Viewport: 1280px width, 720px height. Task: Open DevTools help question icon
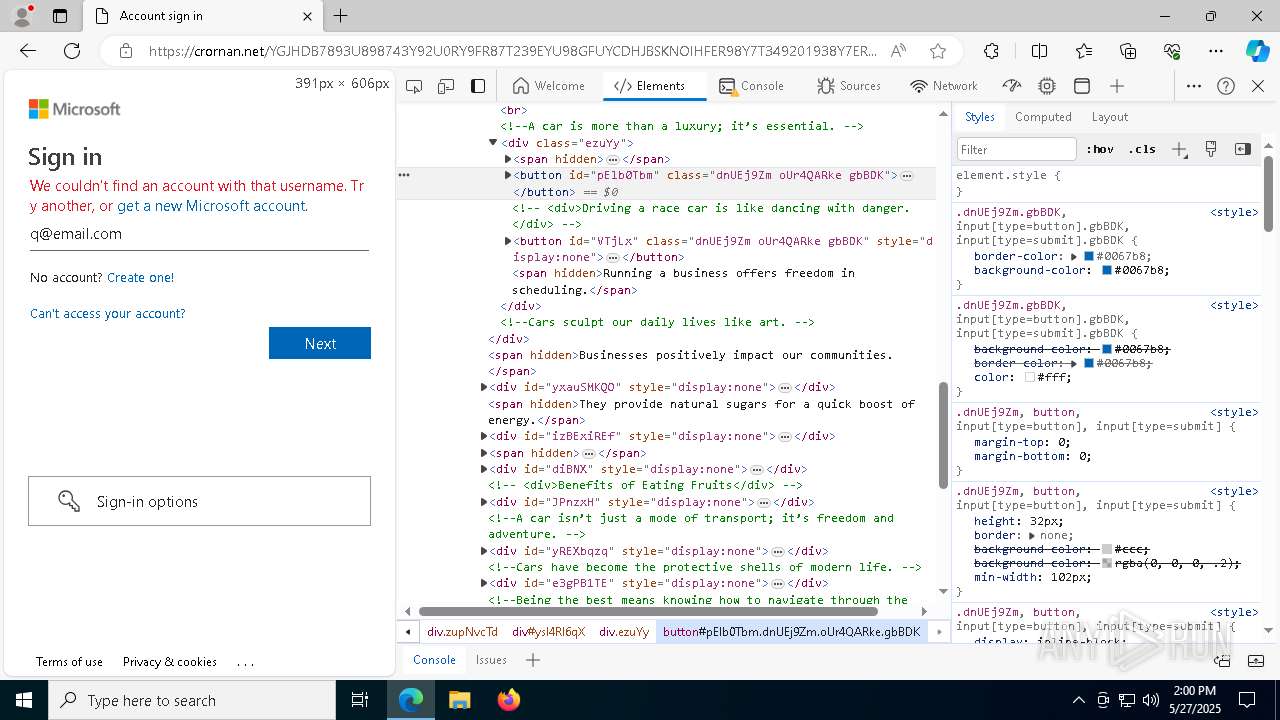pyautogui.click(x=1226, y=86)
